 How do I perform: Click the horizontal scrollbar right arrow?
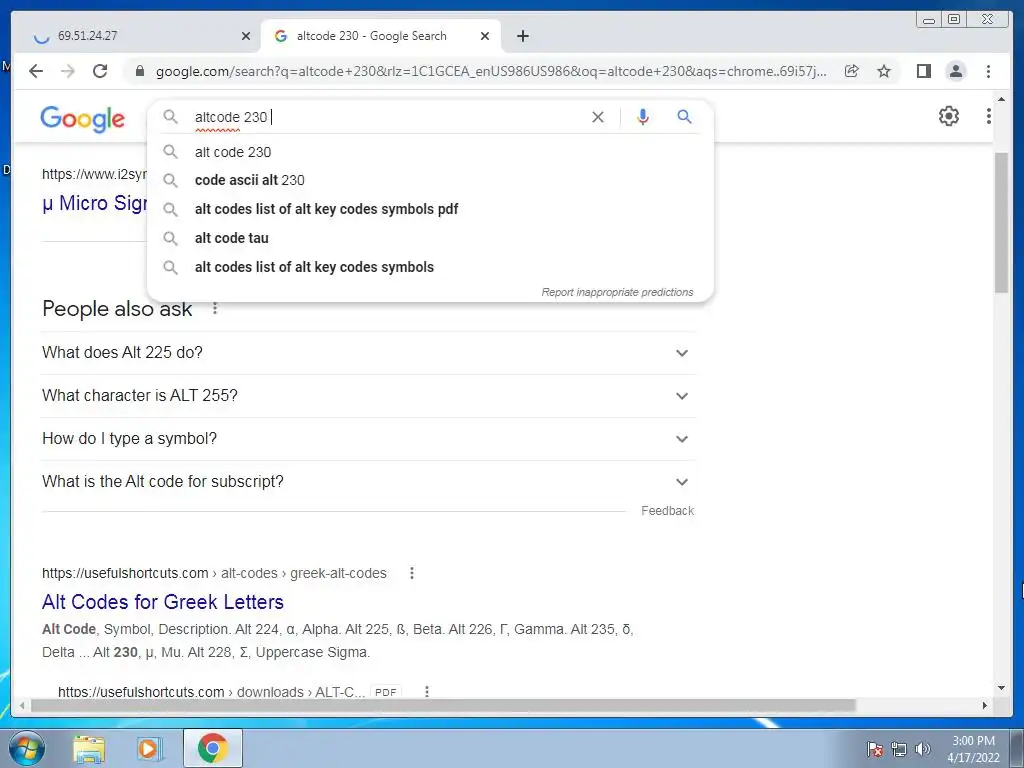click(985, 705)
